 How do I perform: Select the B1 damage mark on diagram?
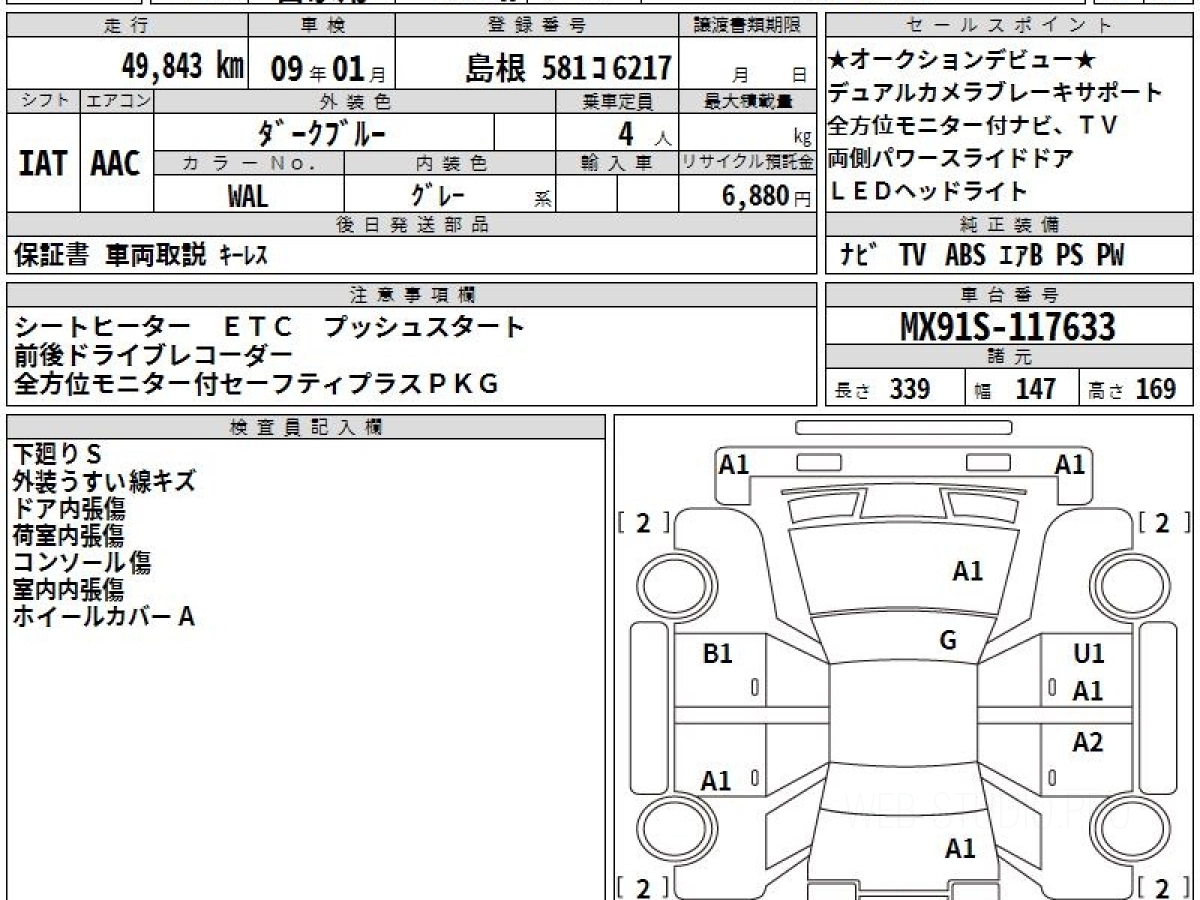[x=718, y=654]
